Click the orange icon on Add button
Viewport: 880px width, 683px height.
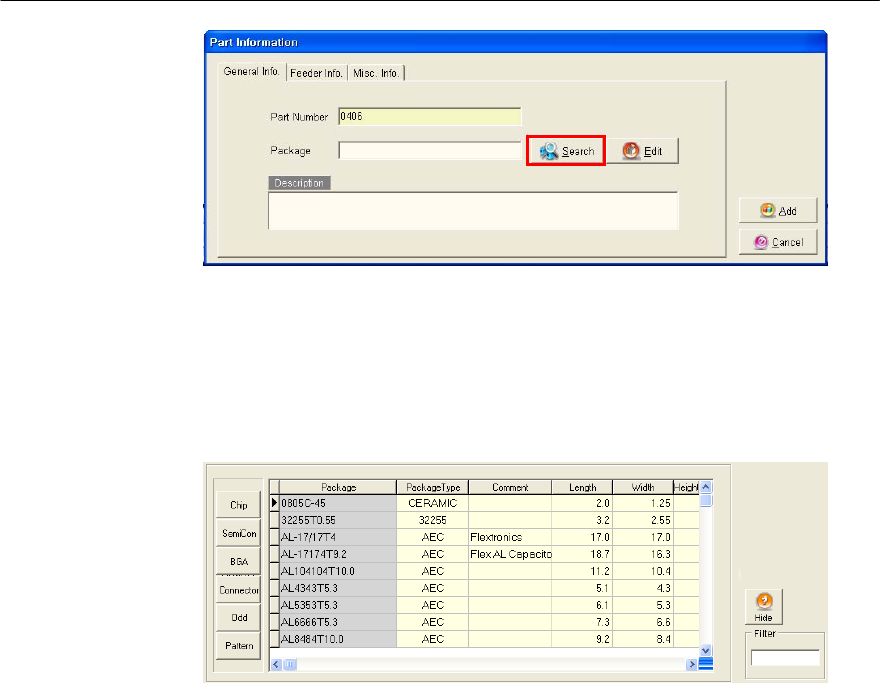tap(767, 210)
